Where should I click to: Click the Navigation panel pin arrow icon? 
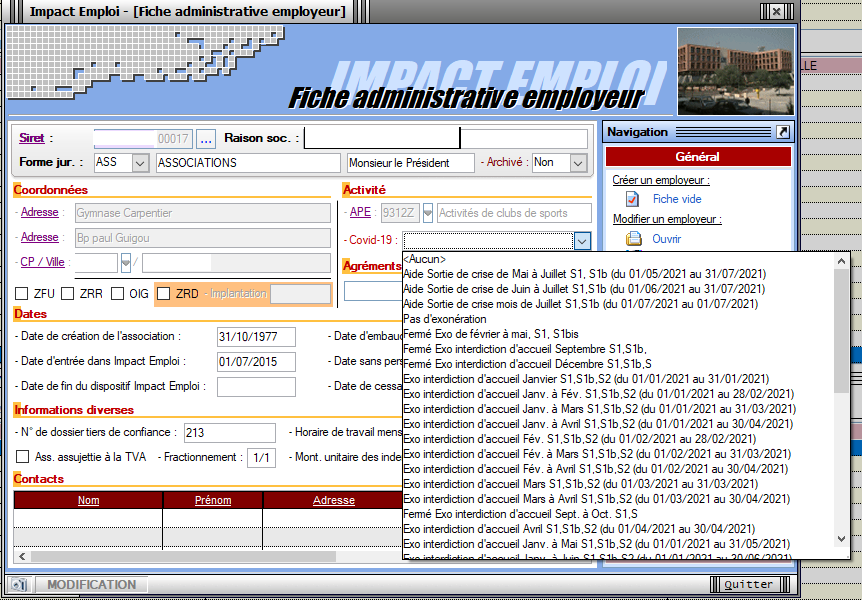[782, 132]
